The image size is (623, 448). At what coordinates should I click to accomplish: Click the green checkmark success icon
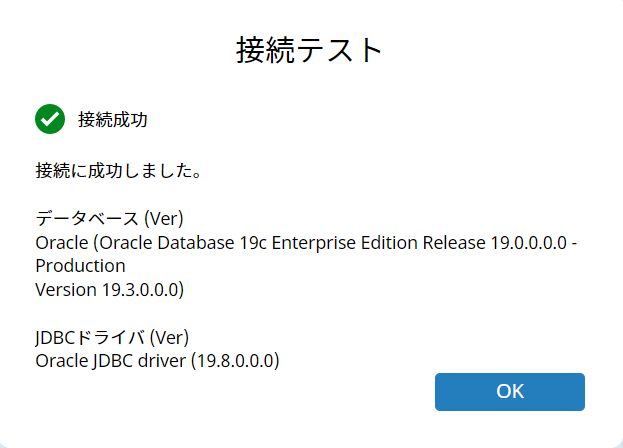[50, 119]
